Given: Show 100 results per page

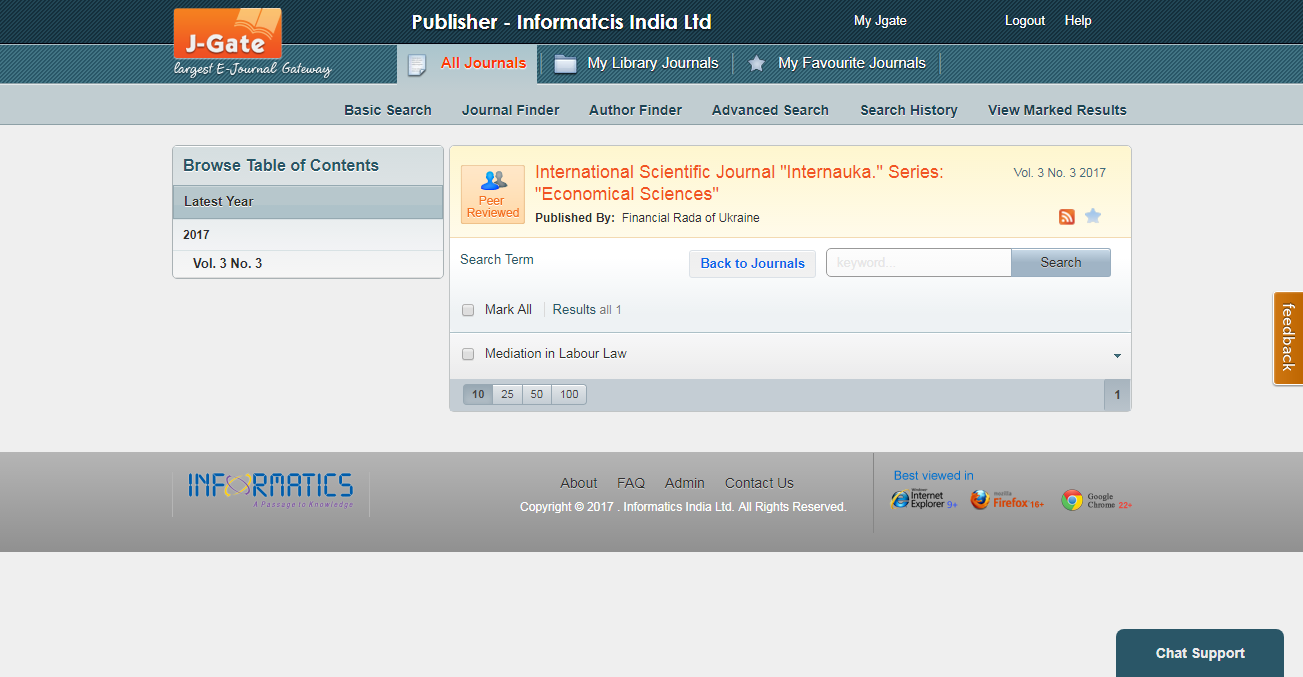Looking at the screenshot, I should click(569, 394).
